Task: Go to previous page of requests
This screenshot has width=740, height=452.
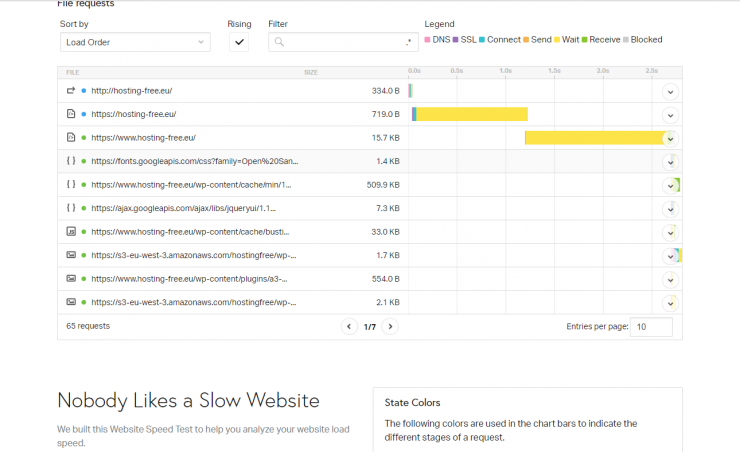Action: [x=349, y=326]
